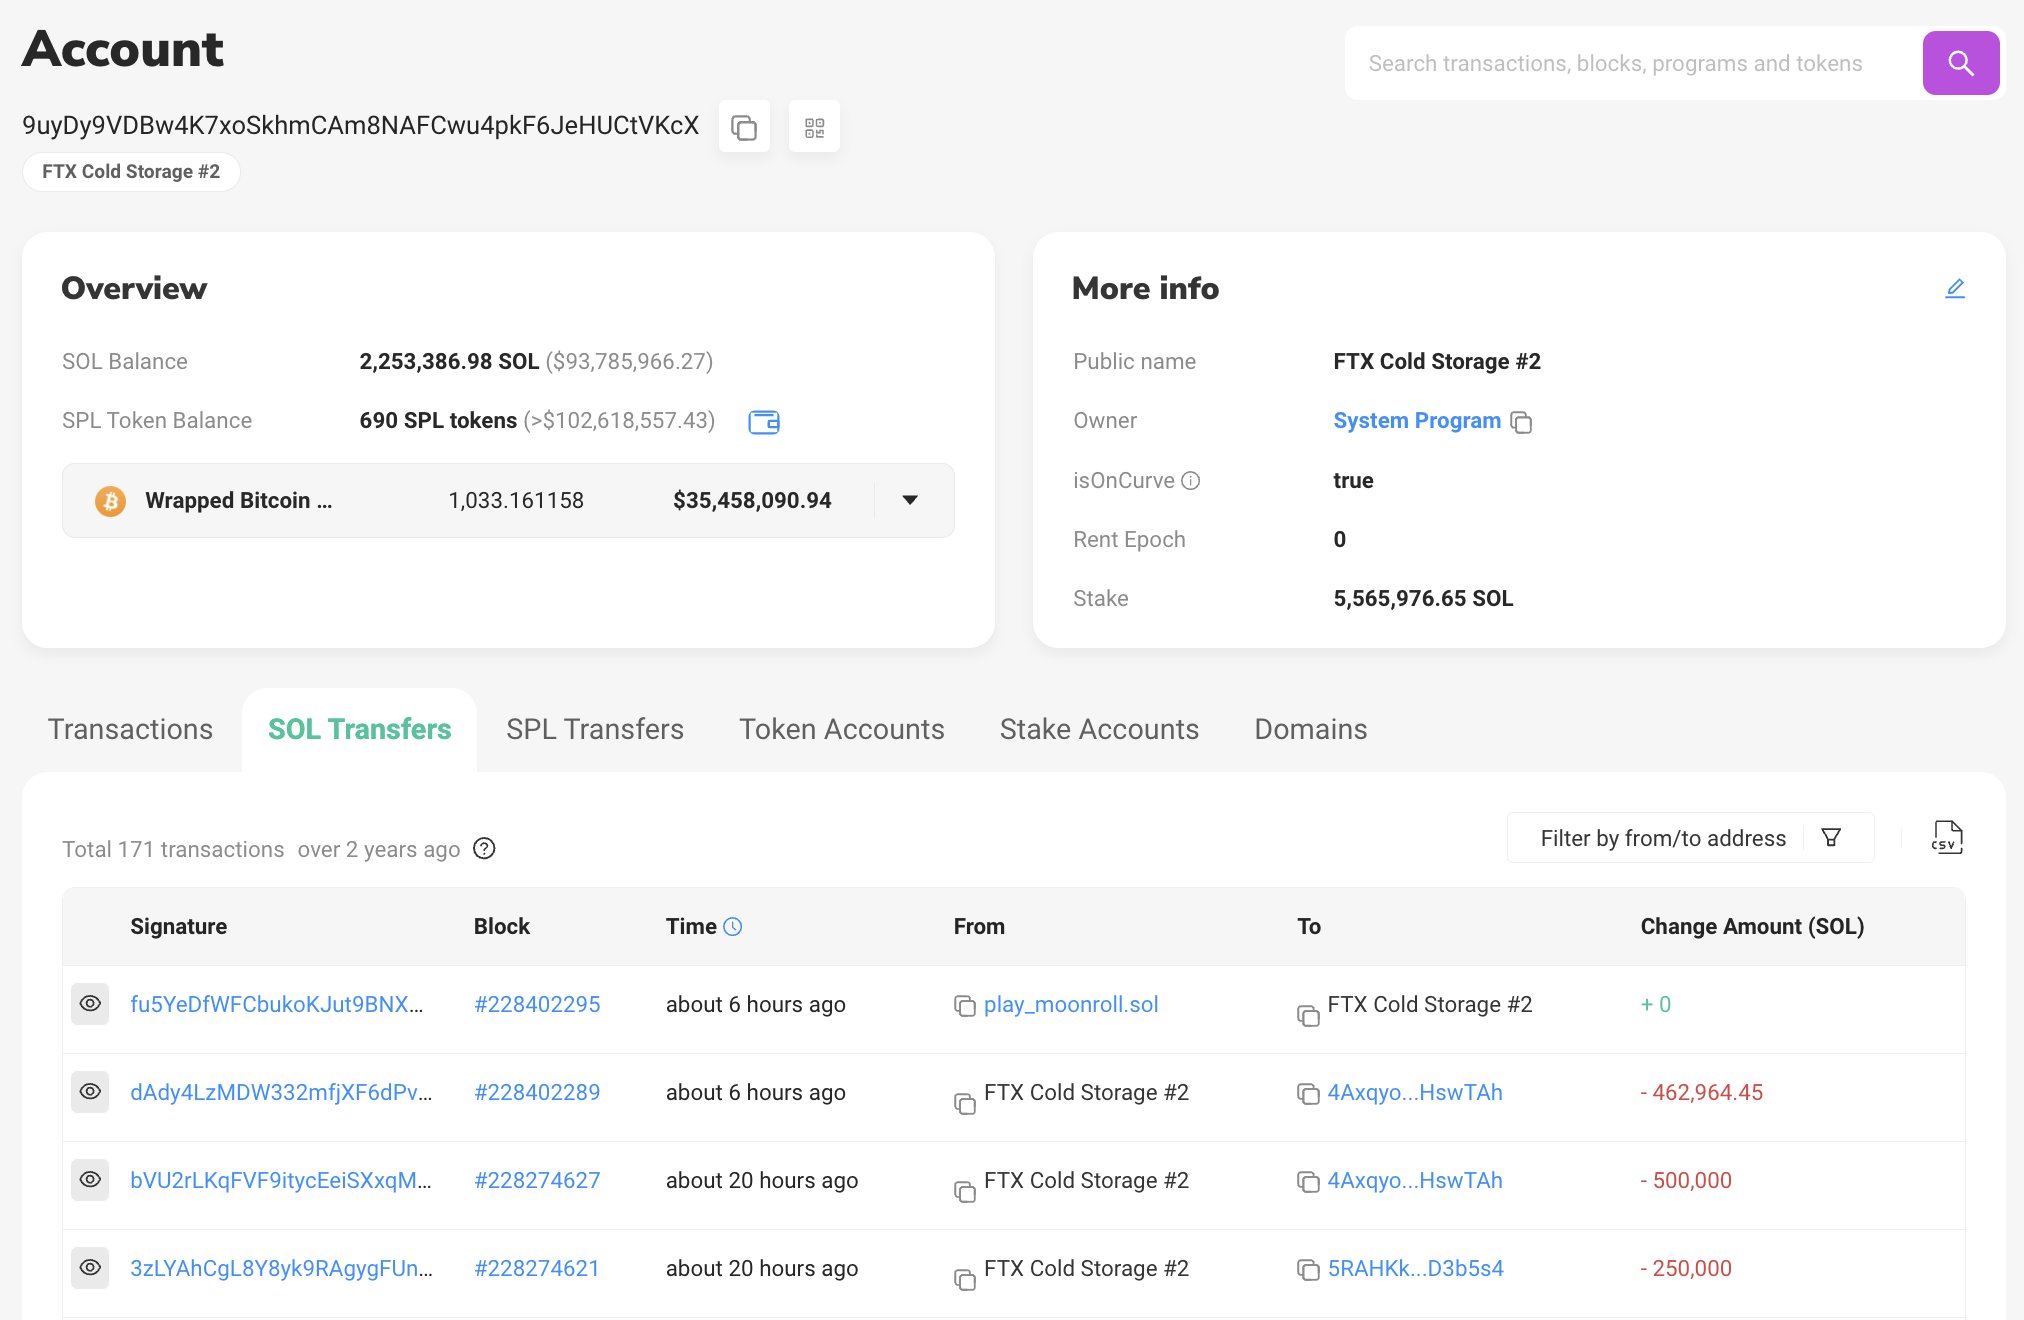Image resolution: width=2024 pixels, height=1320 pixels.
Task: Copy the System Program owner address
Action: tap(1521, 422)
